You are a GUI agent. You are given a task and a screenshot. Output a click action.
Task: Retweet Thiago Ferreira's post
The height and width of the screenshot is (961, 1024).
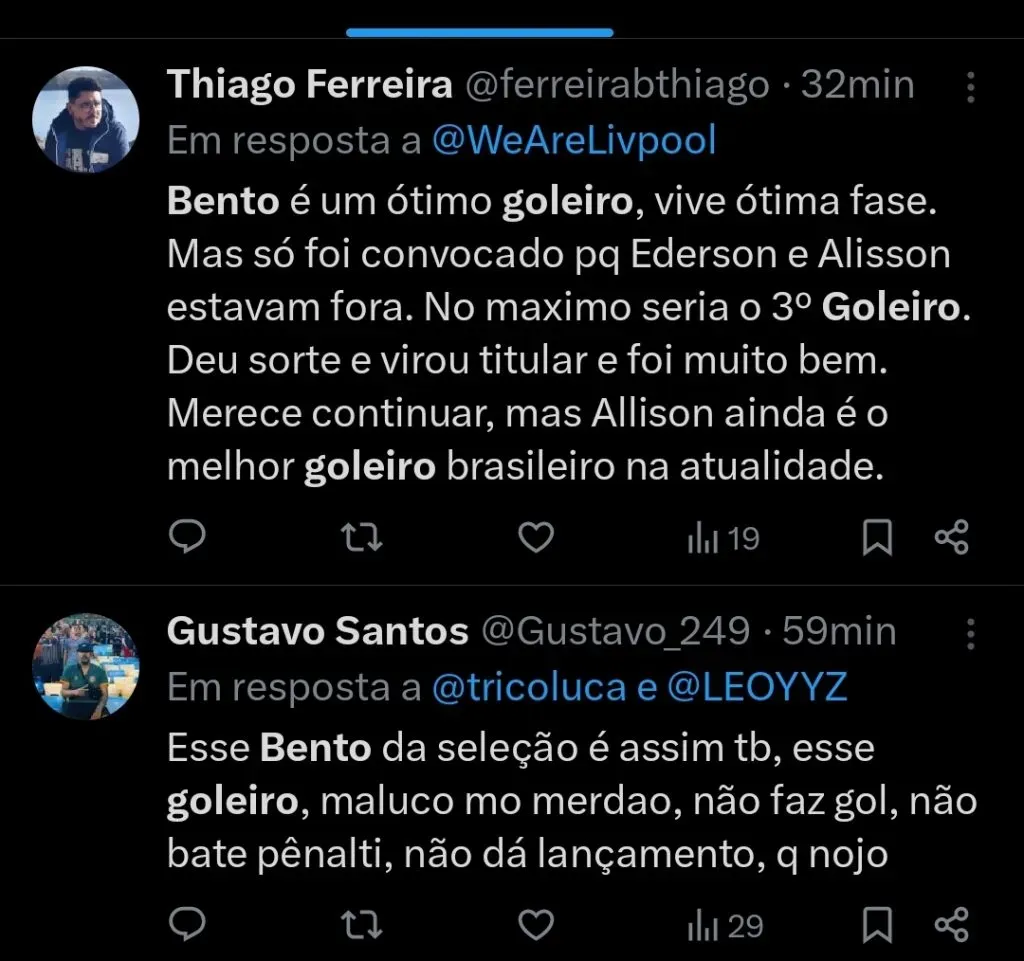[362, 537]
